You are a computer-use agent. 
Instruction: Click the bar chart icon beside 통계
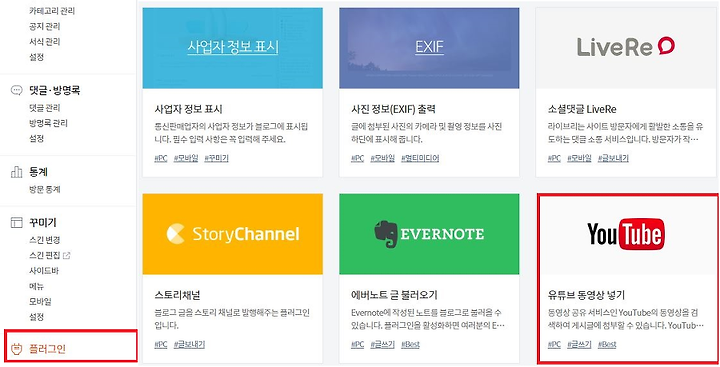[16, 172]
